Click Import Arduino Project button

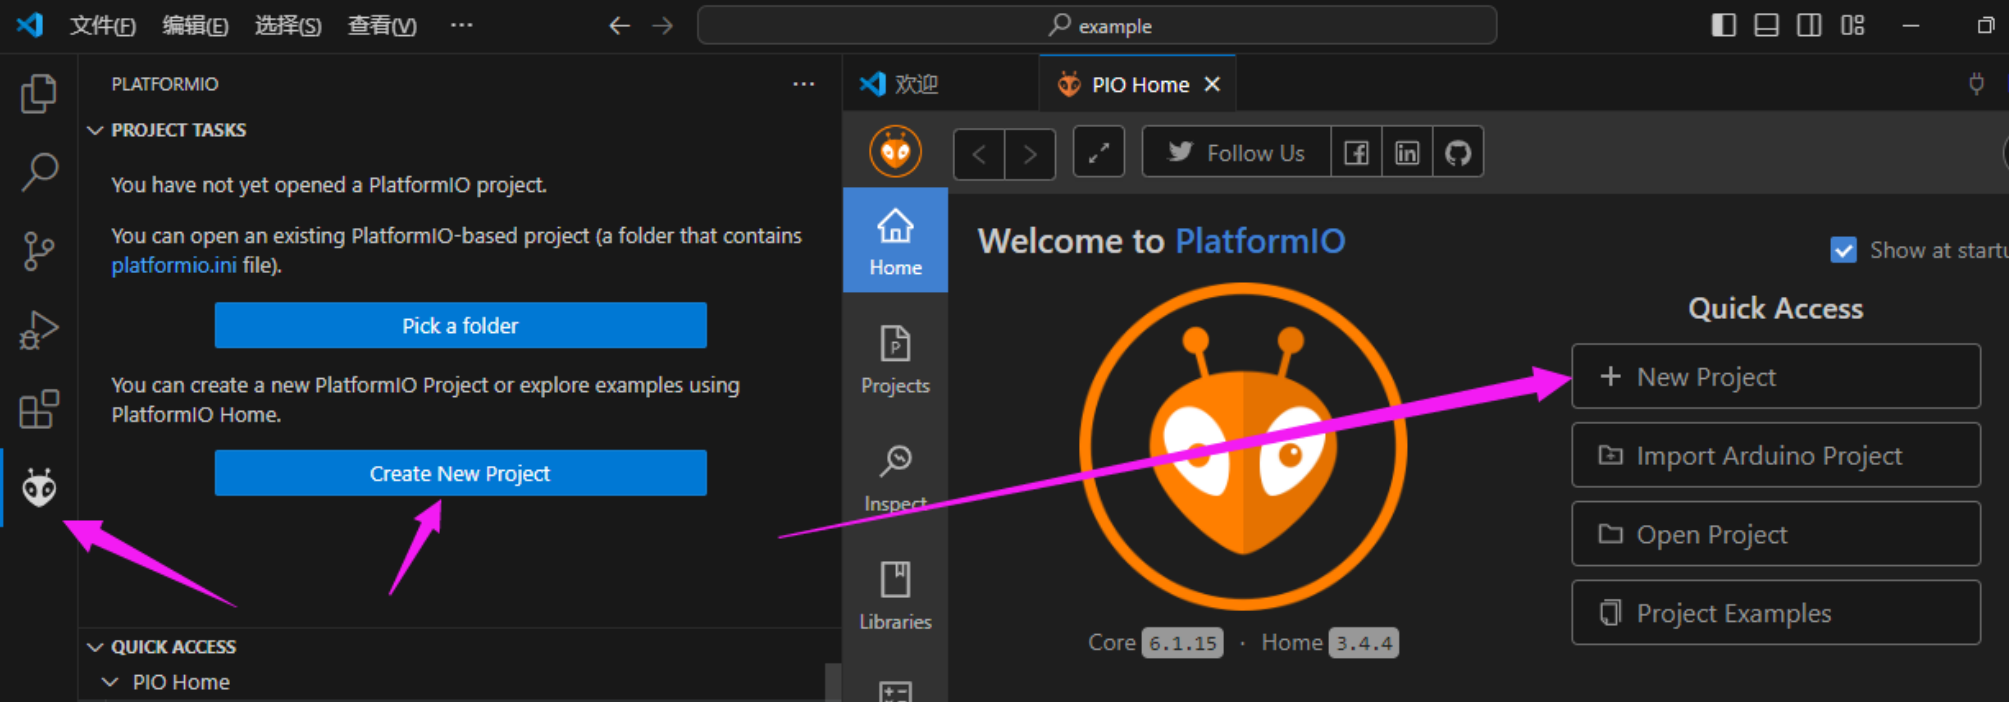coord(1776,456)
